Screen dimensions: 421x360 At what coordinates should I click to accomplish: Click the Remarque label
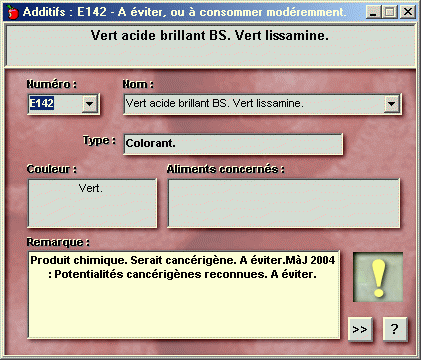tap(58, 242)
